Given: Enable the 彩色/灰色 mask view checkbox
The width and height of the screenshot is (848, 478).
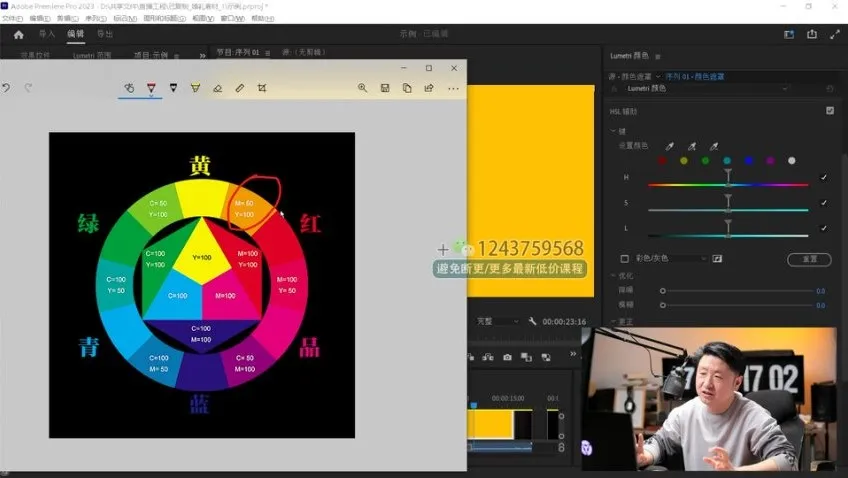Looking at the screenshot, I should (x=625, y=258).
